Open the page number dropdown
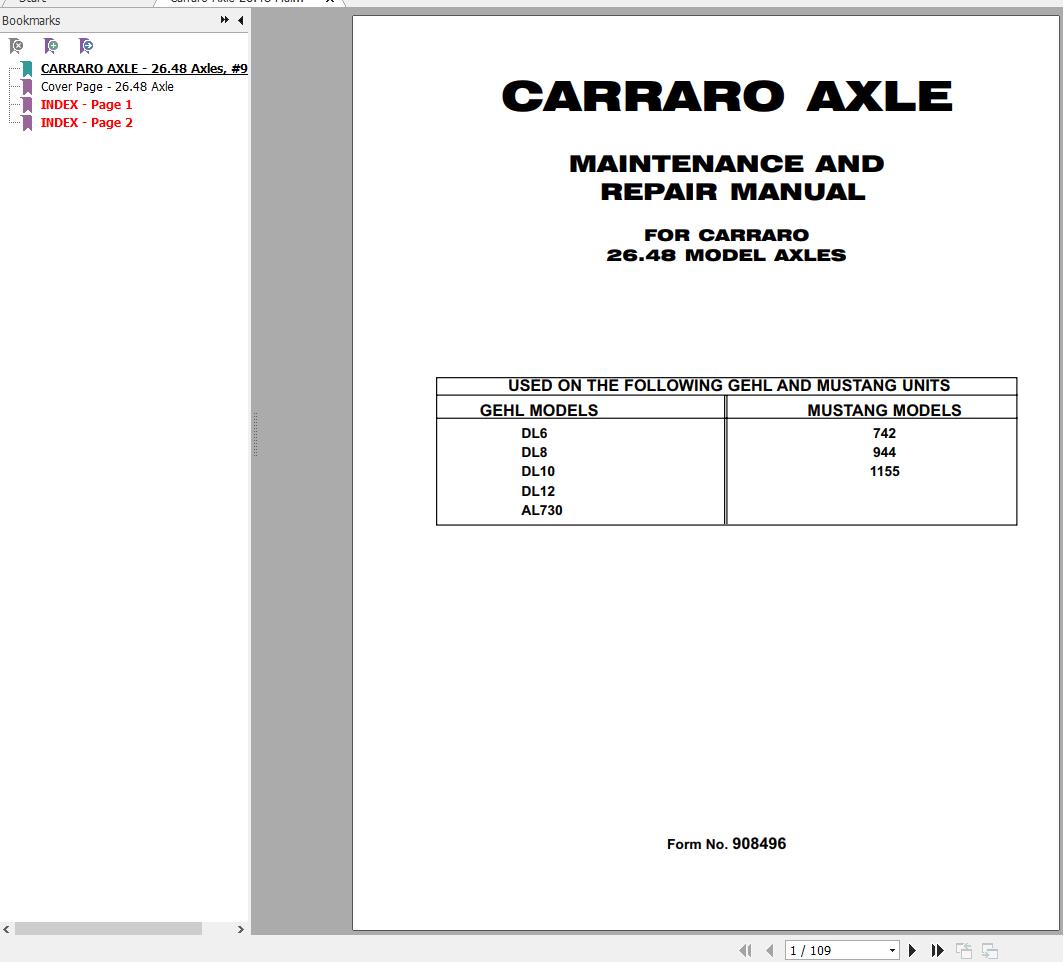Image resolution: width=1063 pixels, height=962 pixels. tap(893, 950)
